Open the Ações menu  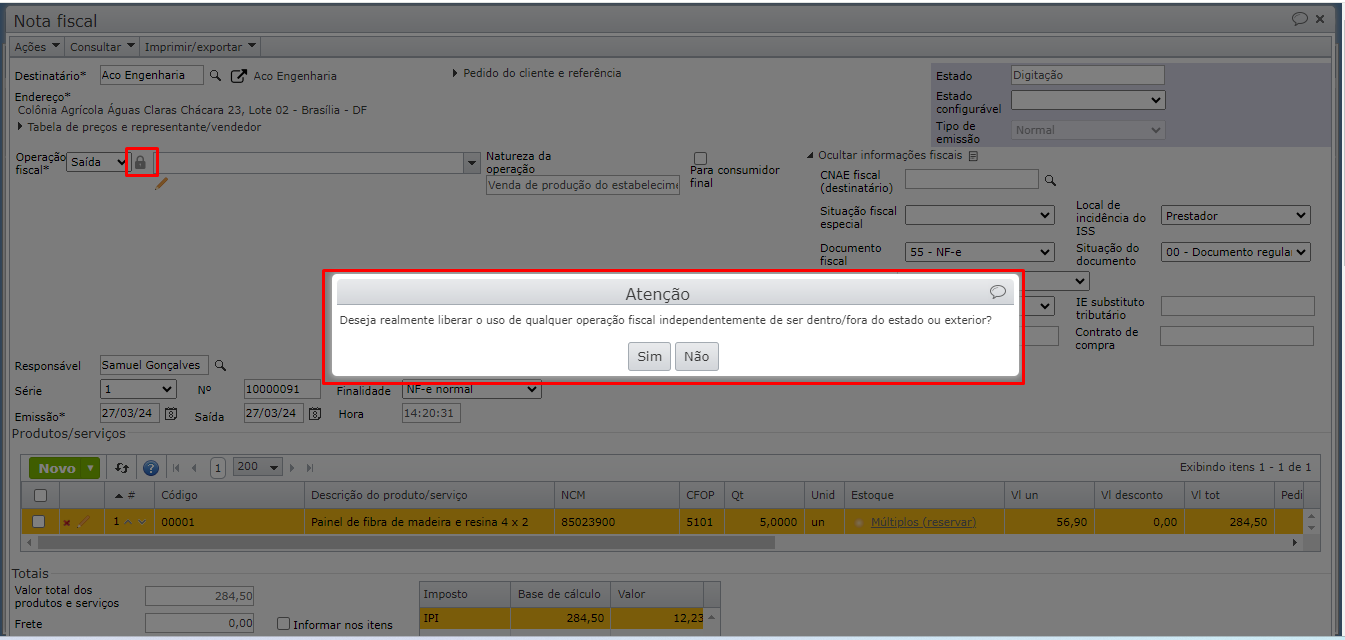[x=37, y=47]
